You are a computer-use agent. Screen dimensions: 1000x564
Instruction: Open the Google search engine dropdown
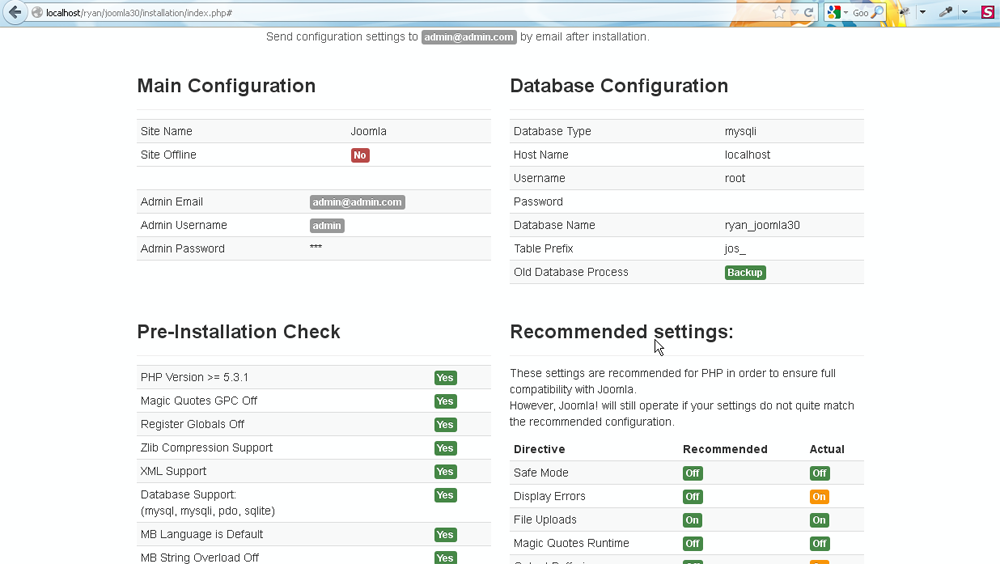click(846, 13)
